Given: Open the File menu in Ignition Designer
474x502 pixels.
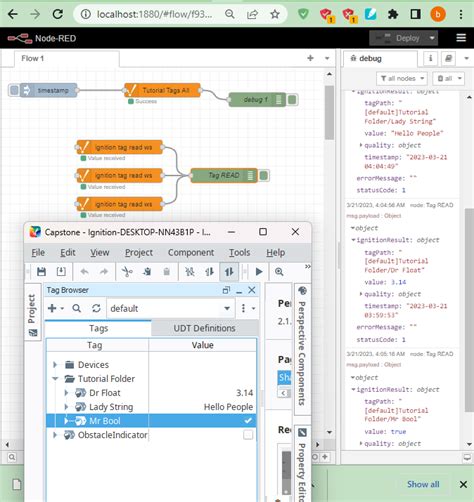Looking at the screenshot, I should pyautogui.click(x=38, y=253).
